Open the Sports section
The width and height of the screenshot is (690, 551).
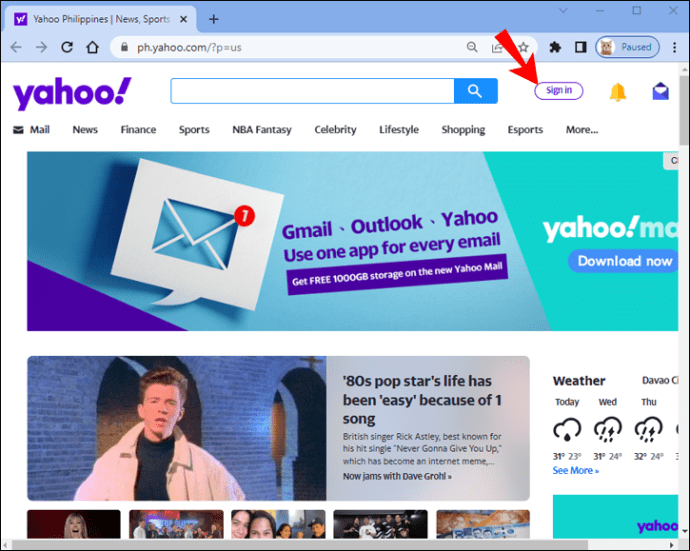pyautogui.click(x=194, y=130)
